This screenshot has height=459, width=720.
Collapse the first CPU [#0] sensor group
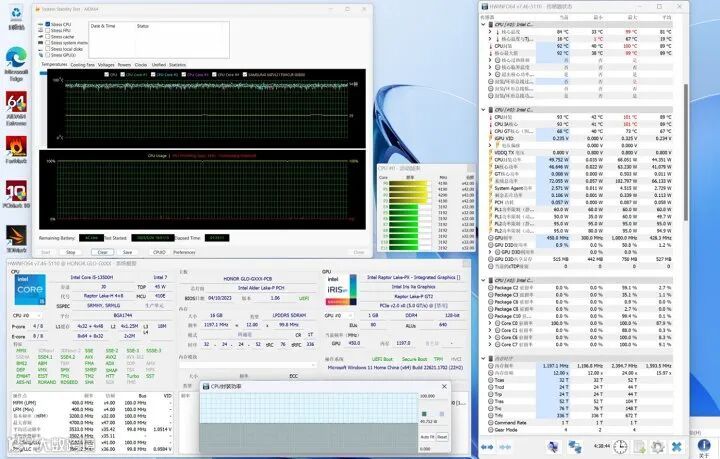(485, 24)
